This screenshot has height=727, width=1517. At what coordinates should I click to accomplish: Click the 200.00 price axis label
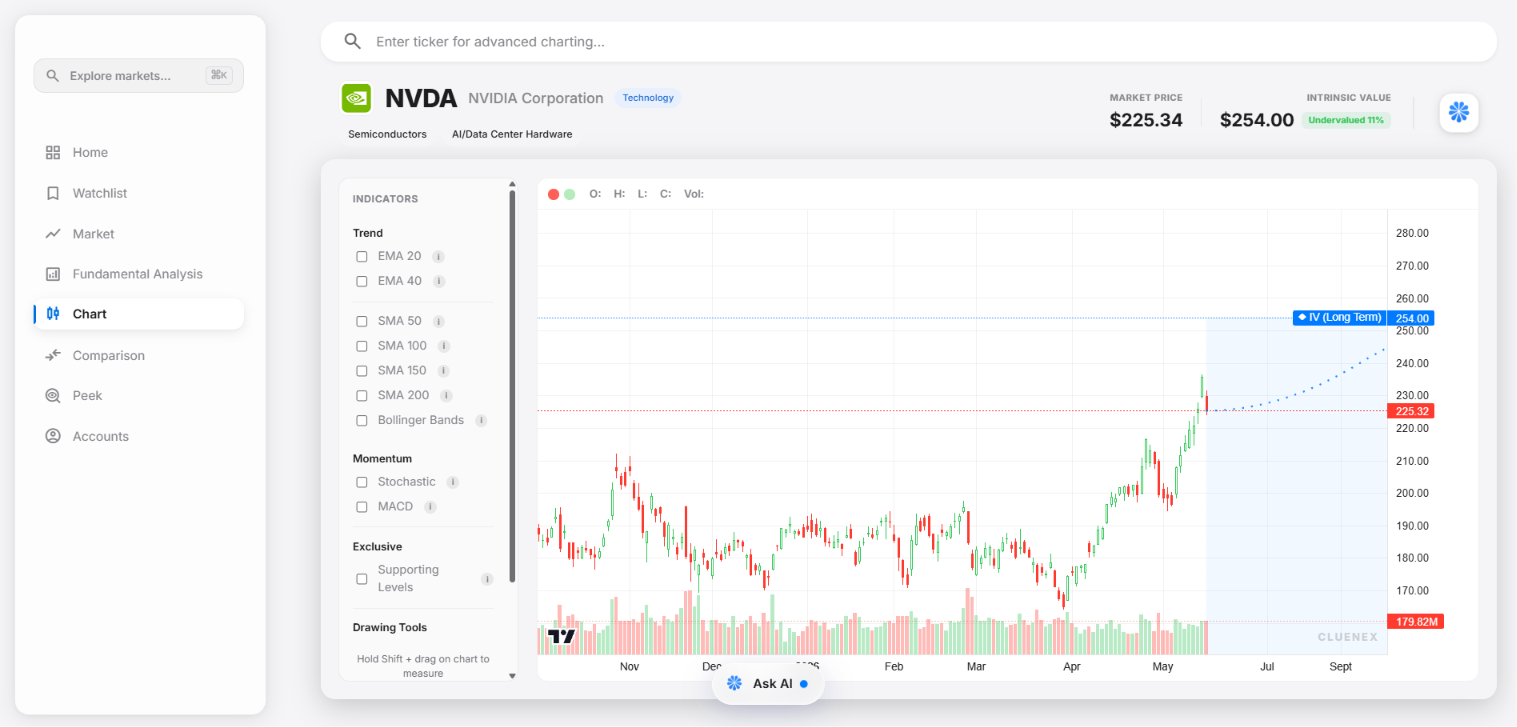1412,493
